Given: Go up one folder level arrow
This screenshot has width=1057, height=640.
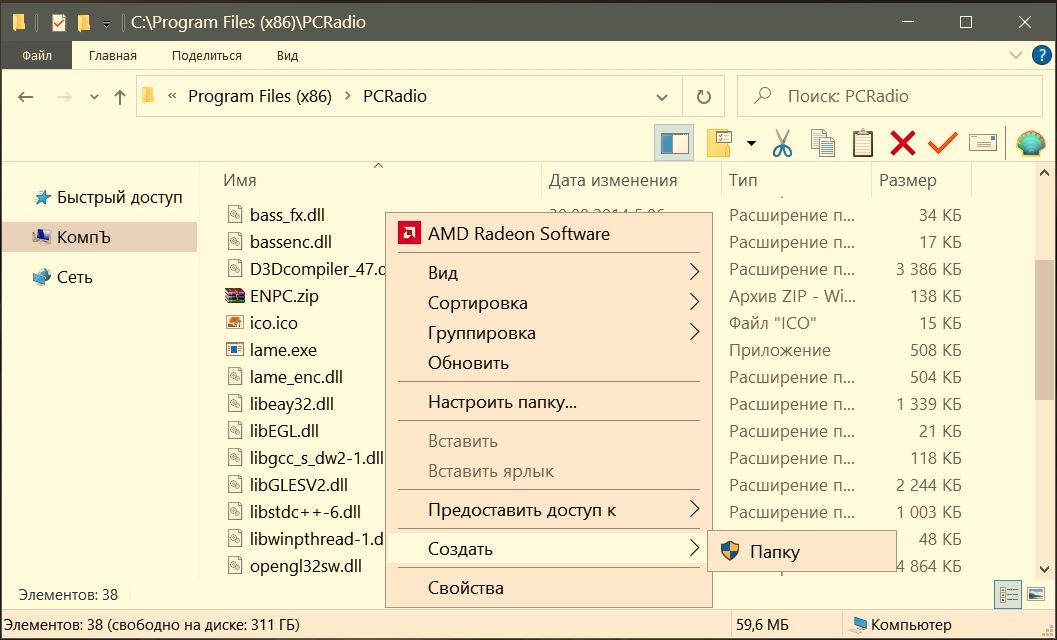Looking at the screenshot, I should 120,97.
